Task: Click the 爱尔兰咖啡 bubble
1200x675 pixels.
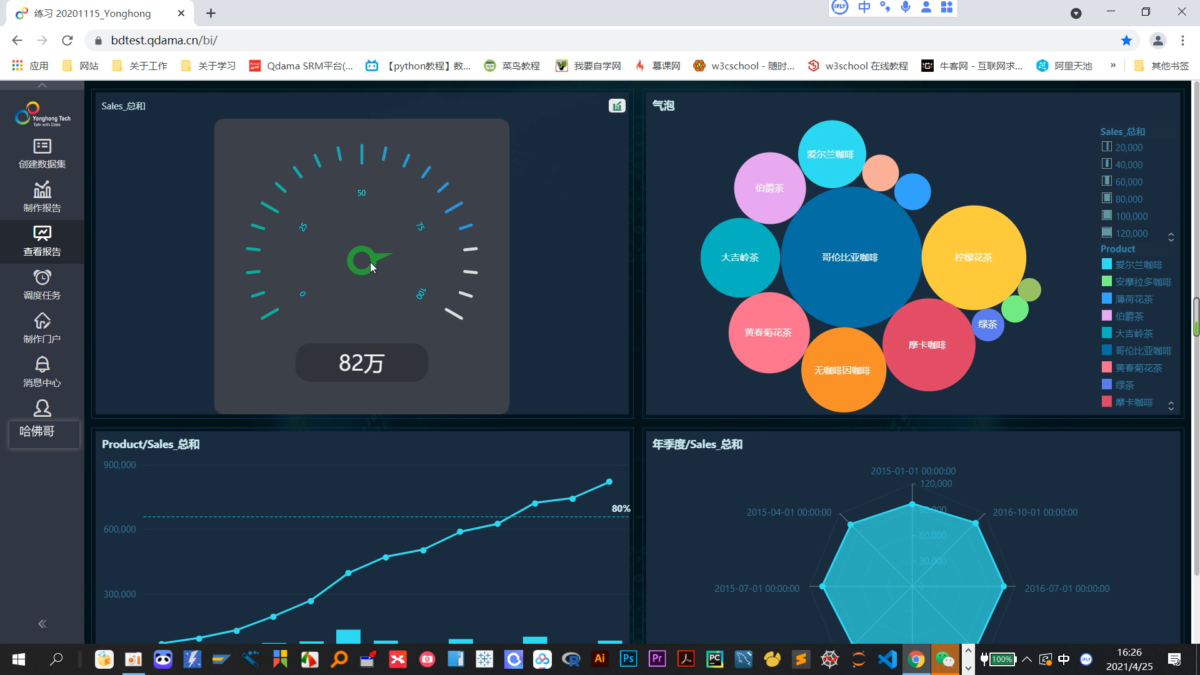Action: [x=832, y=154]
